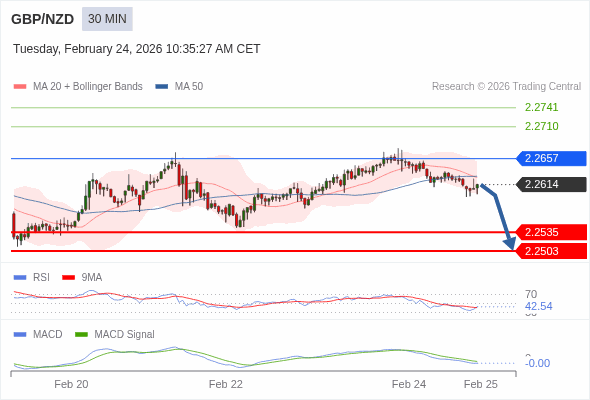This screenshot has width=590, height=400.
Task: Click the RSI legend label
Action: [41, 278]
